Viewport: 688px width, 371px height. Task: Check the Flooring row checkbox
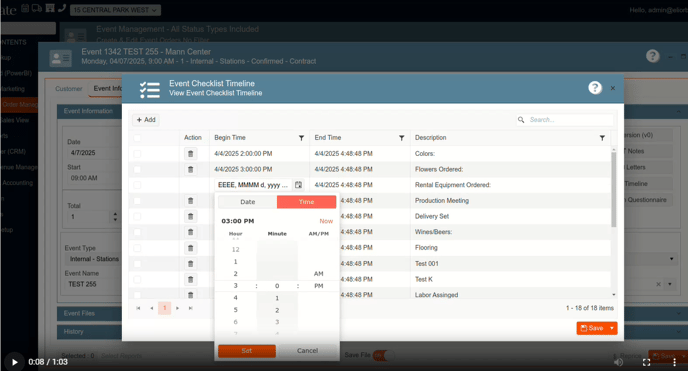[x=137, y=248]
